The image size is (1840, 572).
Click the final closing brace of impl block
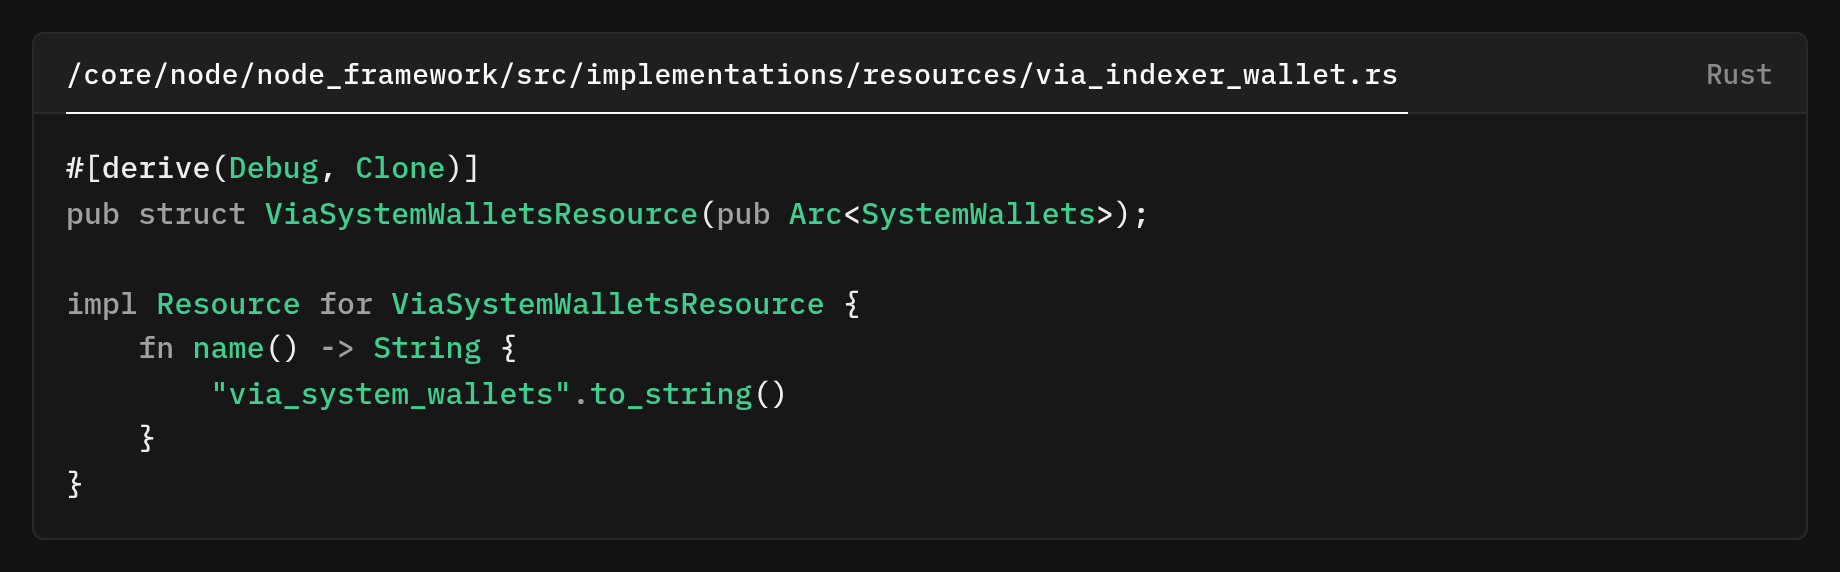(75, 484)
